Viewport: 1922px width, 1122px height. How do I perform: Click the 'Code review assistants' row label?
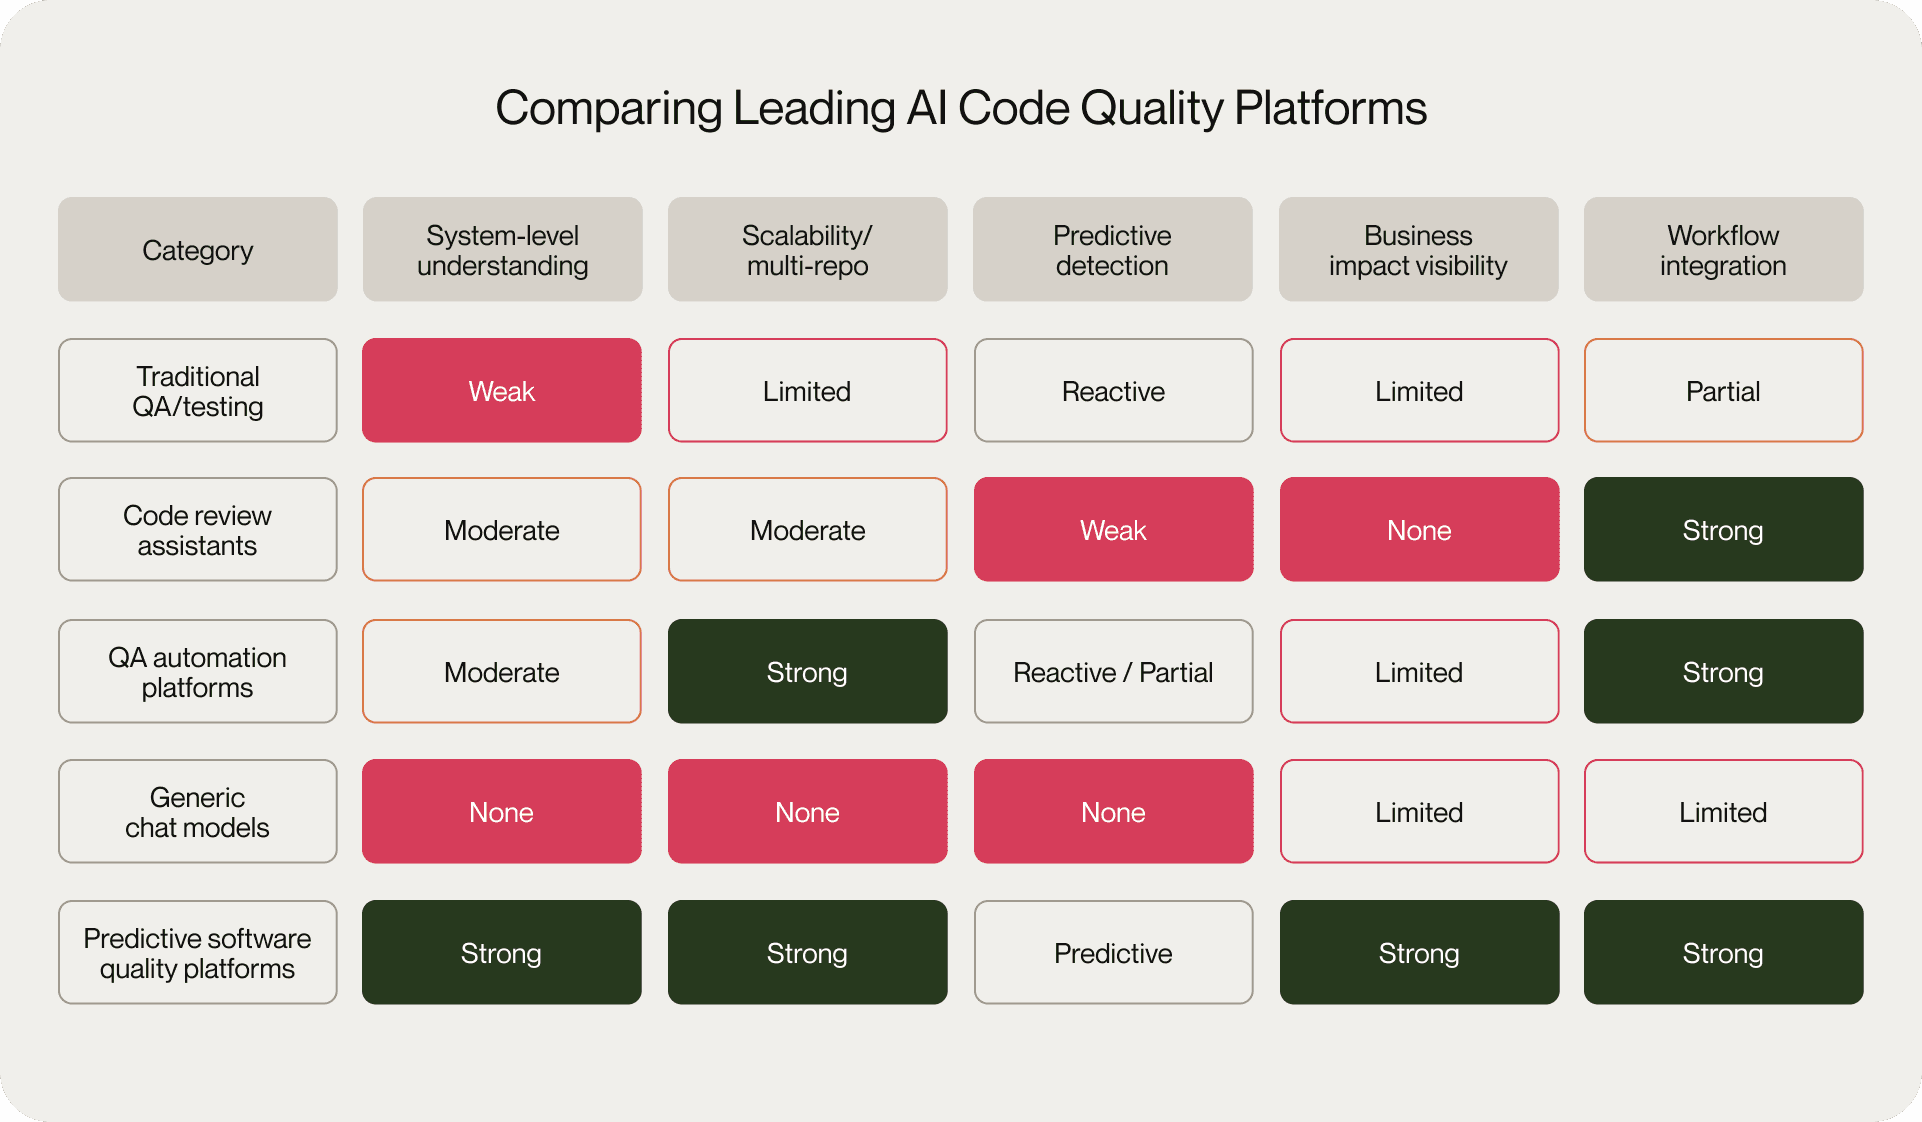(x=197, y=530)
